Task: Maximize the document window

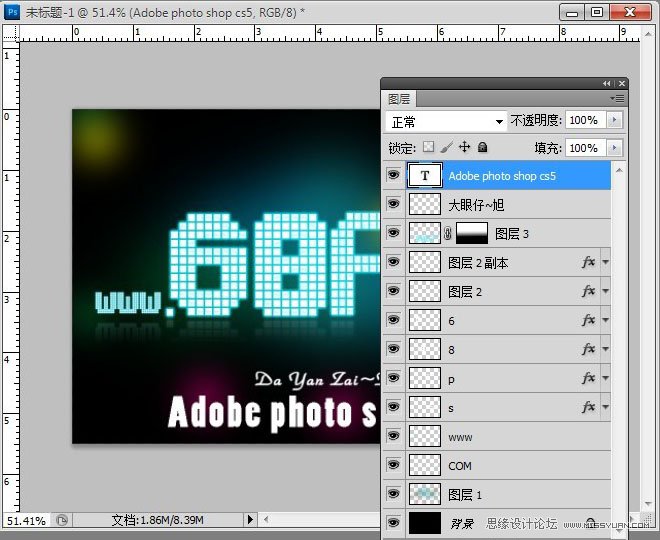Action: pyautogui.click(x=596, y=13)
